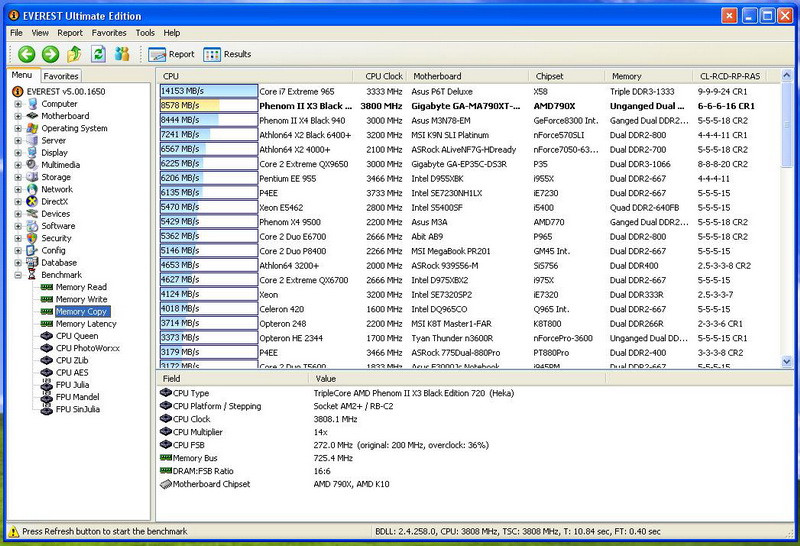The height and width of the screenshot is (546, 800).
Task: Open the File menu
Action: pos(16,33)
